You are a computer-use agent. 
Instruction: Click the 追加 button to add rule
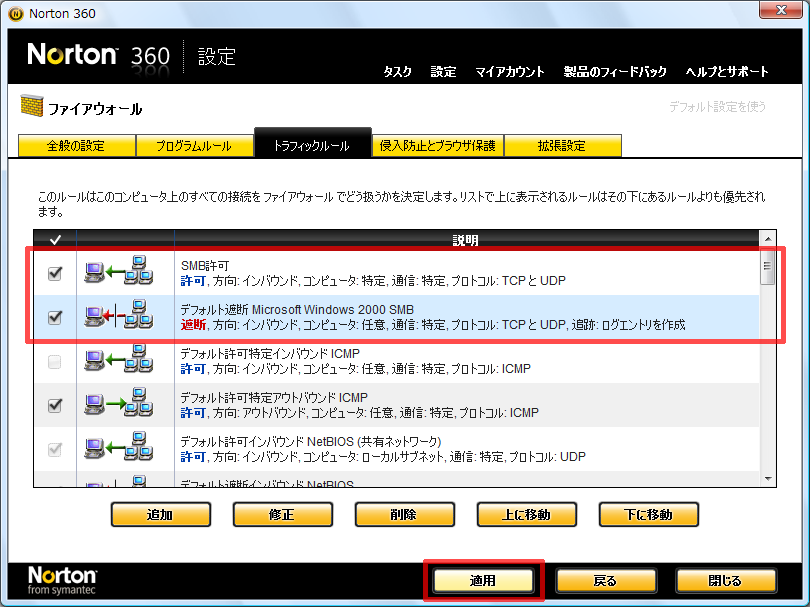pyautogui.click(x=160, y=515)
